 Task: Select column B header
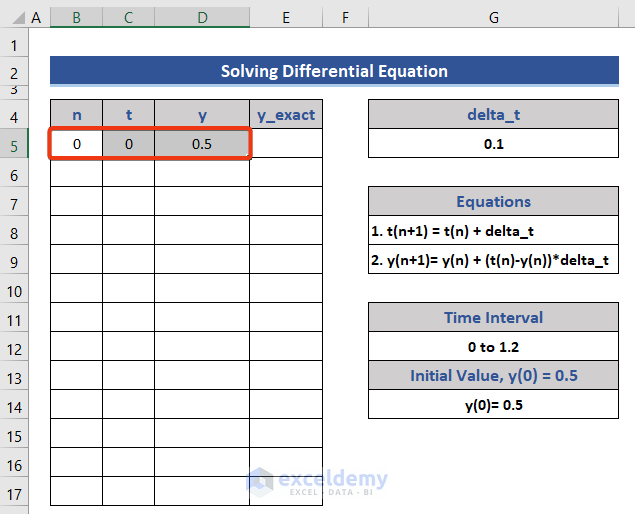77,17
